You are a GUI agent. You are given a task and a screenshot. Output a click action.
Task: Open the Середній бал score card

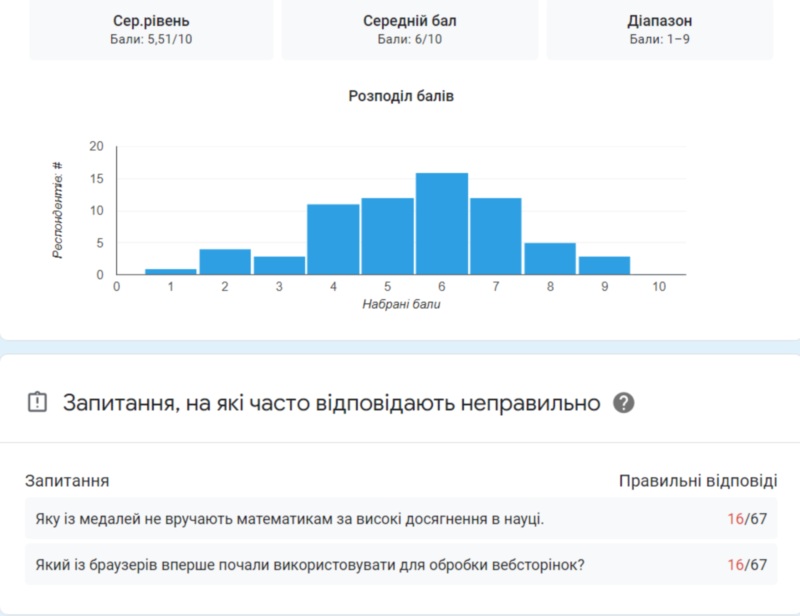(409, 29)
